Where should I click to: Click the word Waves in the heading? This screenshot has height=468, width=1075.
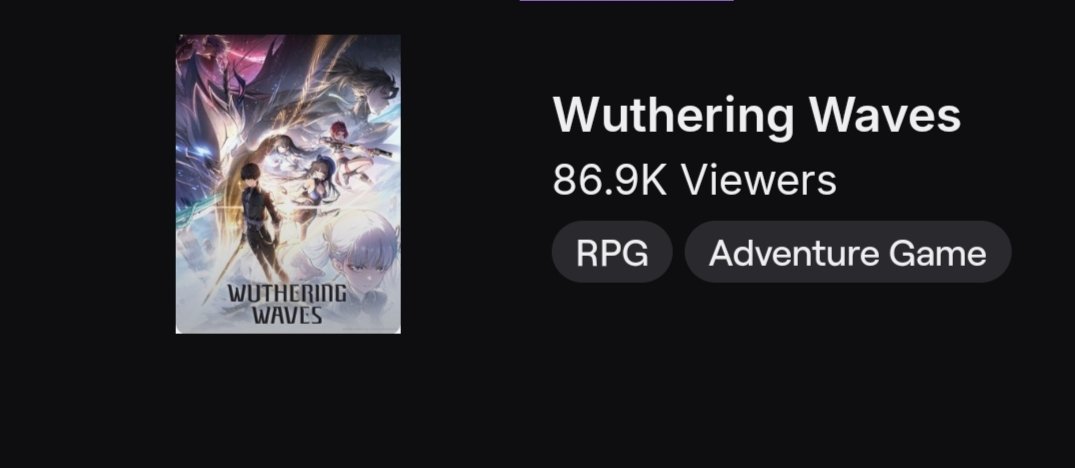pyautogui.click(x=884, y=115)
